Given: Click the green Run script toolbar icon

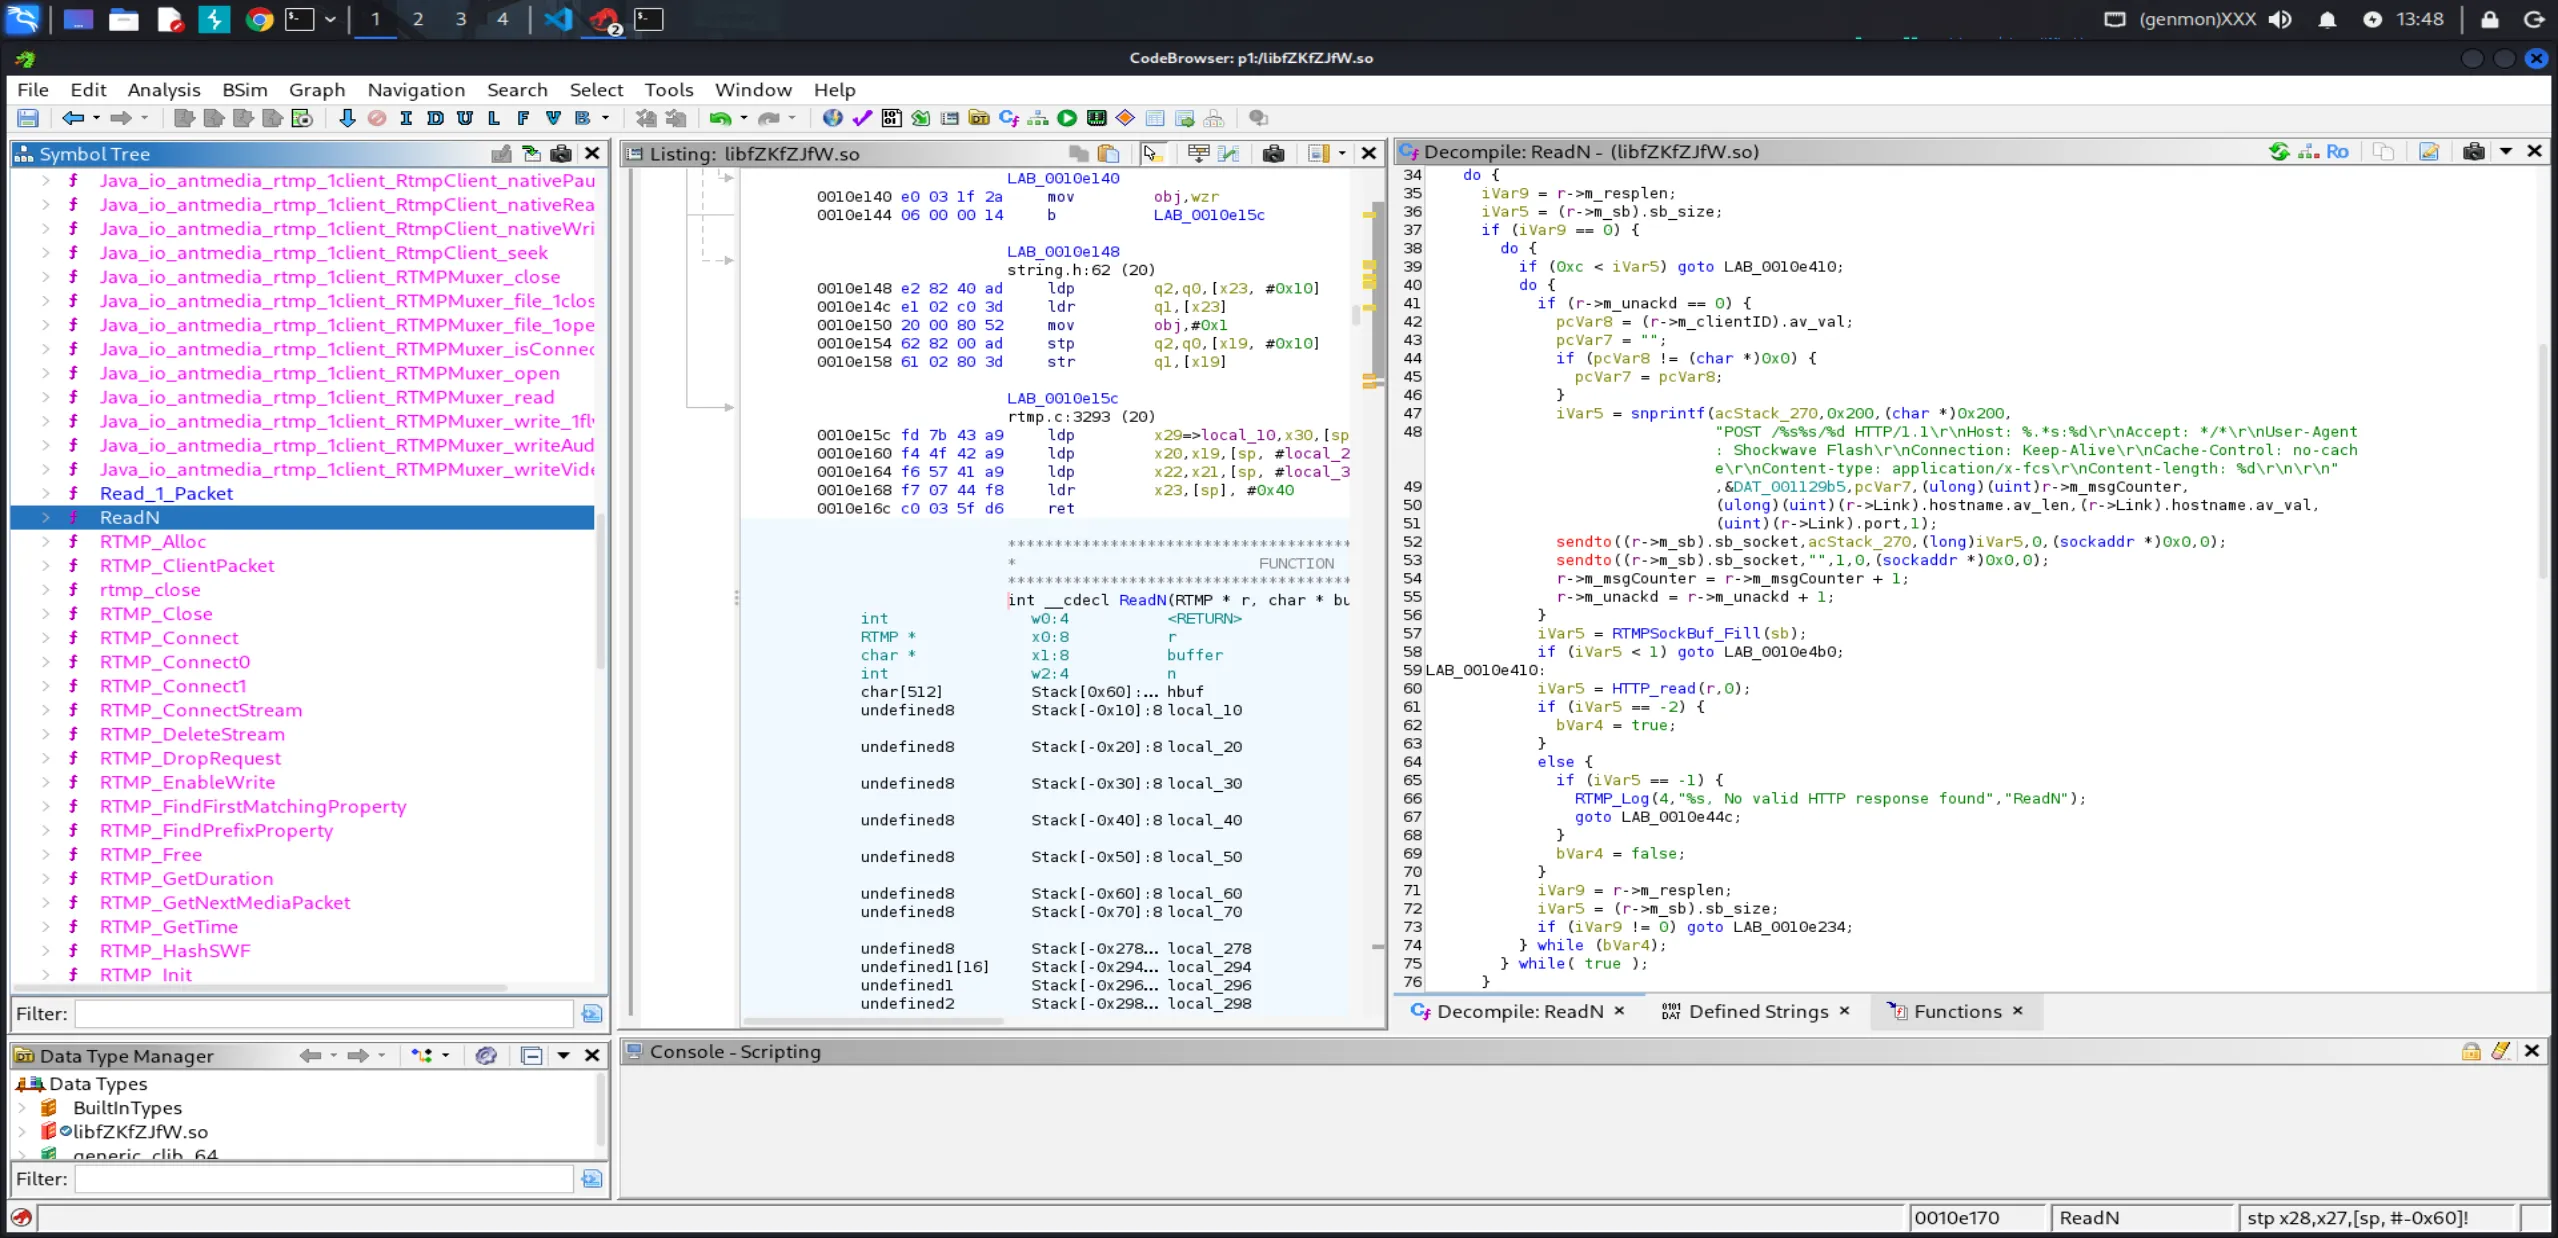Looking at the screenshot, I should 1067,118.
